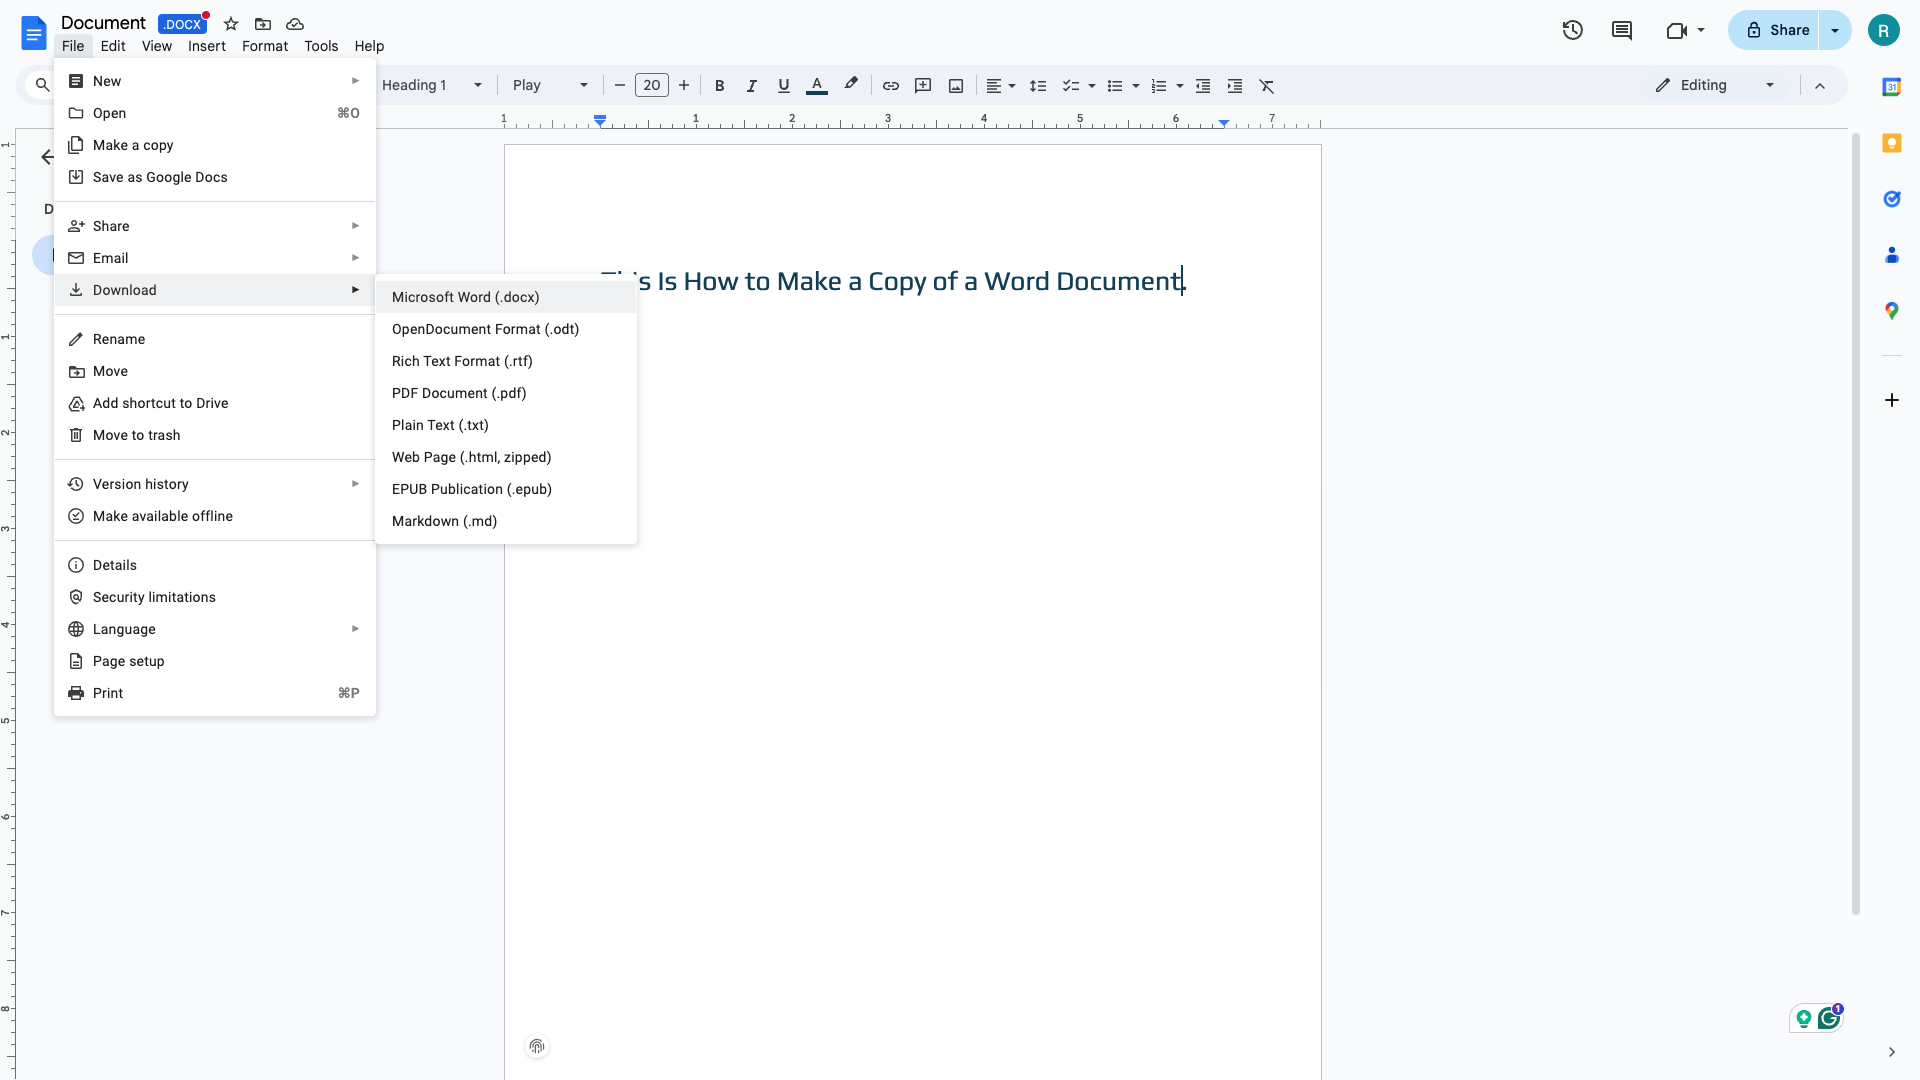
Task: Open the highlight color tool
Action: tap(850, 86)
